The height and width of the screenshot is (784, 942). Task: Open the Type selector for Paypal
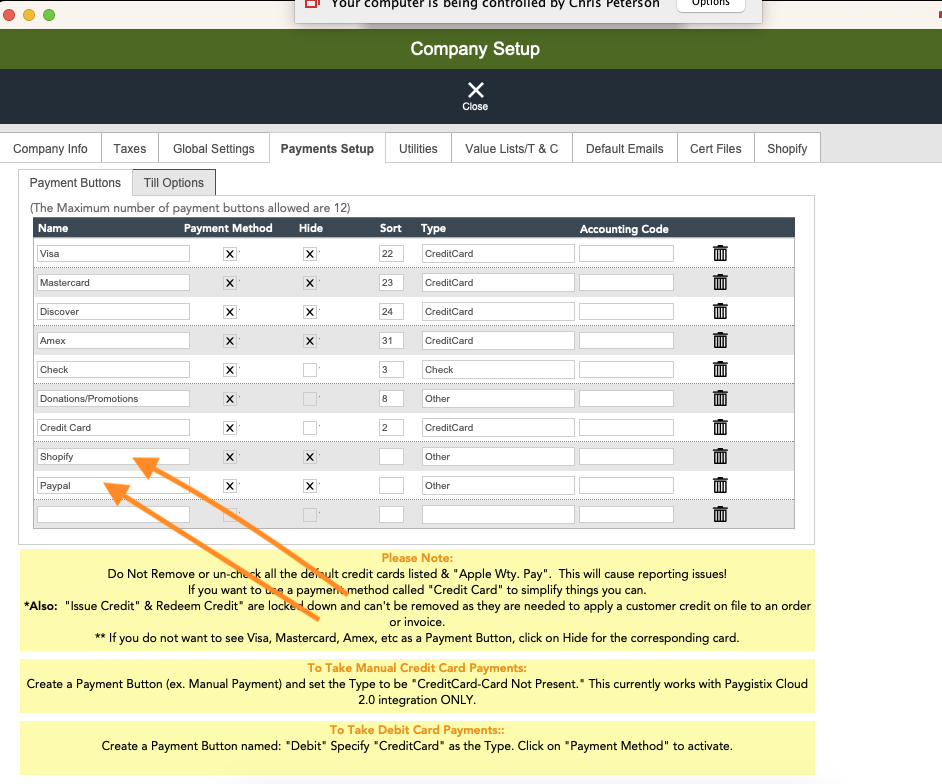click(x=497, y=485)
